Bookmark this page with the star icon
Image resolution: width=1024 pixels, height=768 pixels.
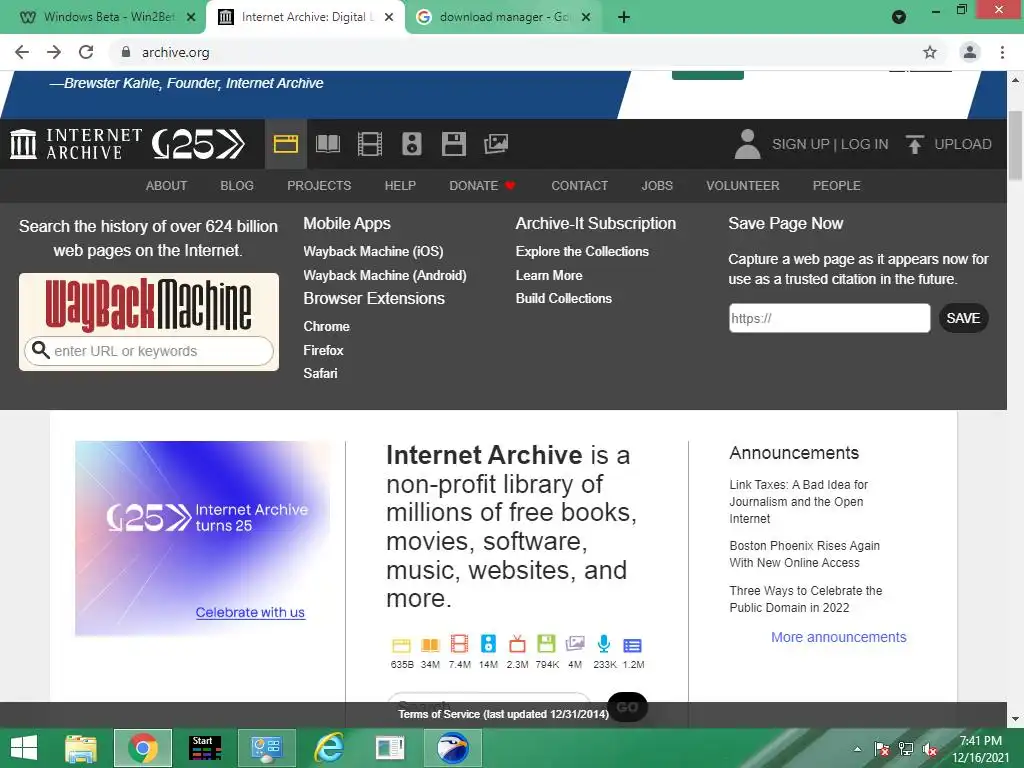point(930,52)
